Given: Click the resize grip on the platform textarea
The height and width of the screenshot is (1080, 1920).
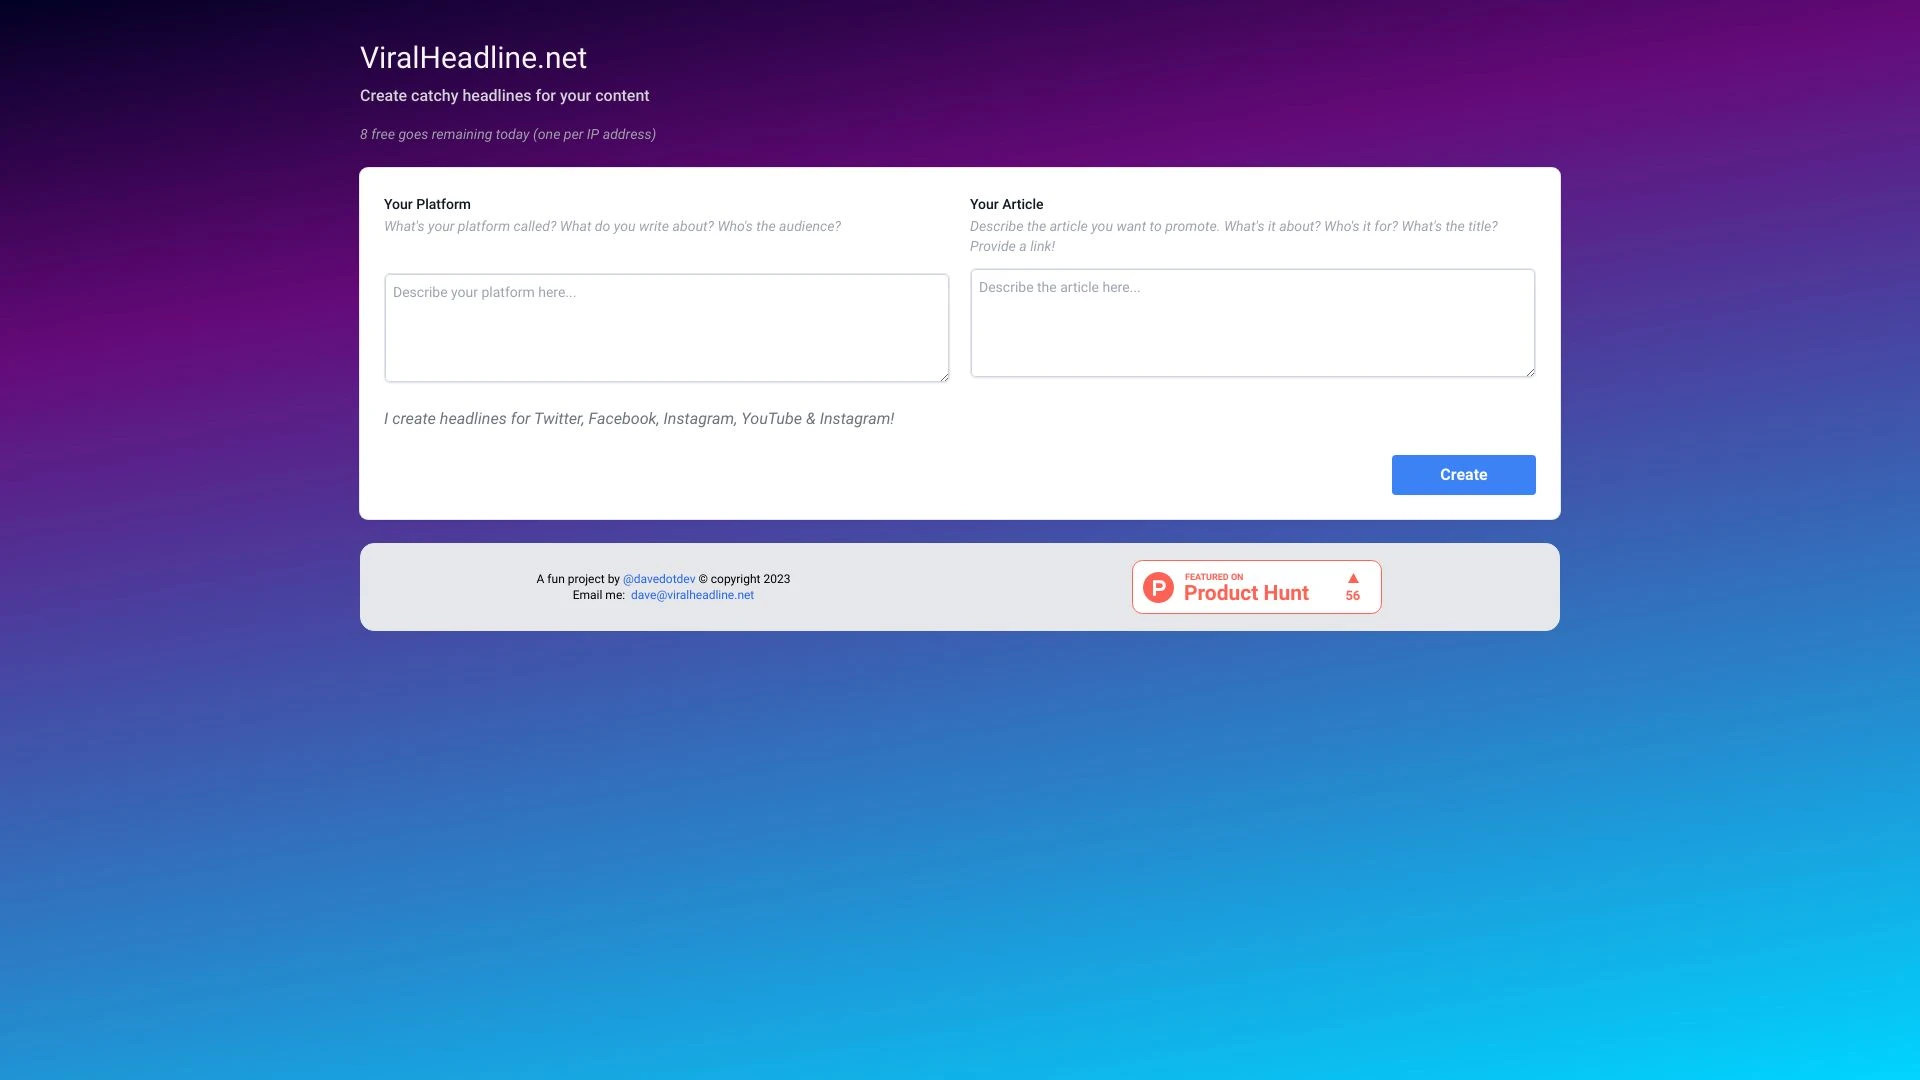Looking at the screenshot, I should click(944, 376).
